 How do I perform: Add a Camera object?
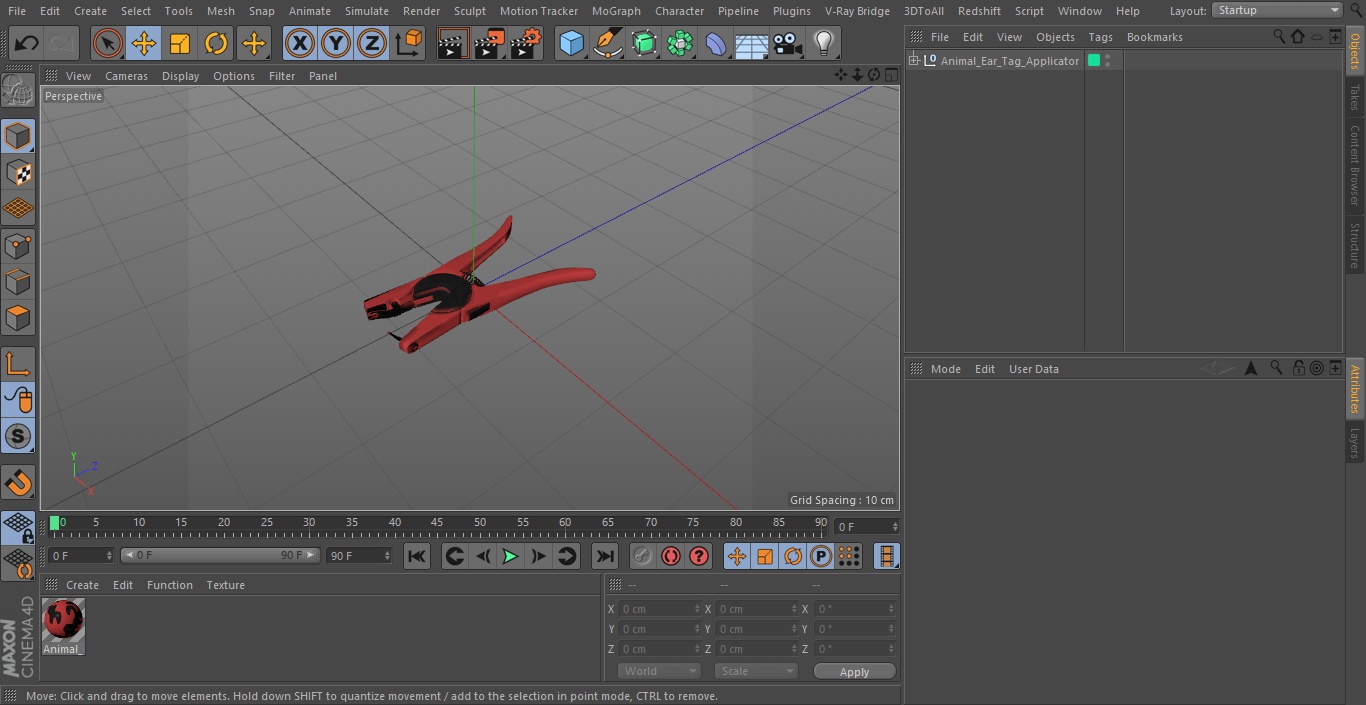click(x=788, y=43)
